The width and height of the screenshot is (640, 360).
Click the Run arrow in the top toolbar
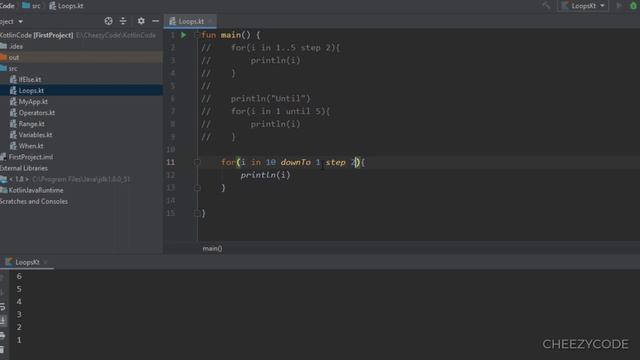coord(619,6)
